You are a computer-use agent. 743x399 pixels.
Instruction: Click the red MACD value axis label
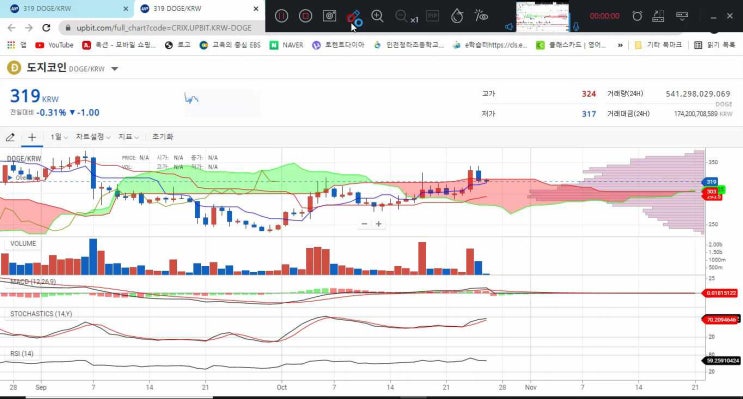(721, 293)
